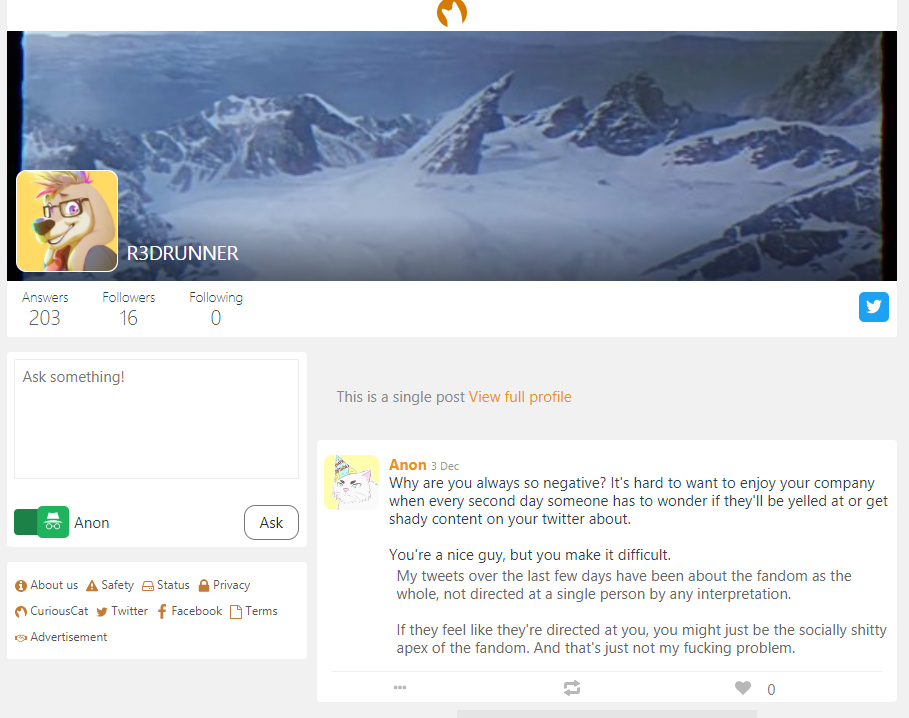View the Answers count tab
The image size is (909, 718).
[x=45, y=309]
